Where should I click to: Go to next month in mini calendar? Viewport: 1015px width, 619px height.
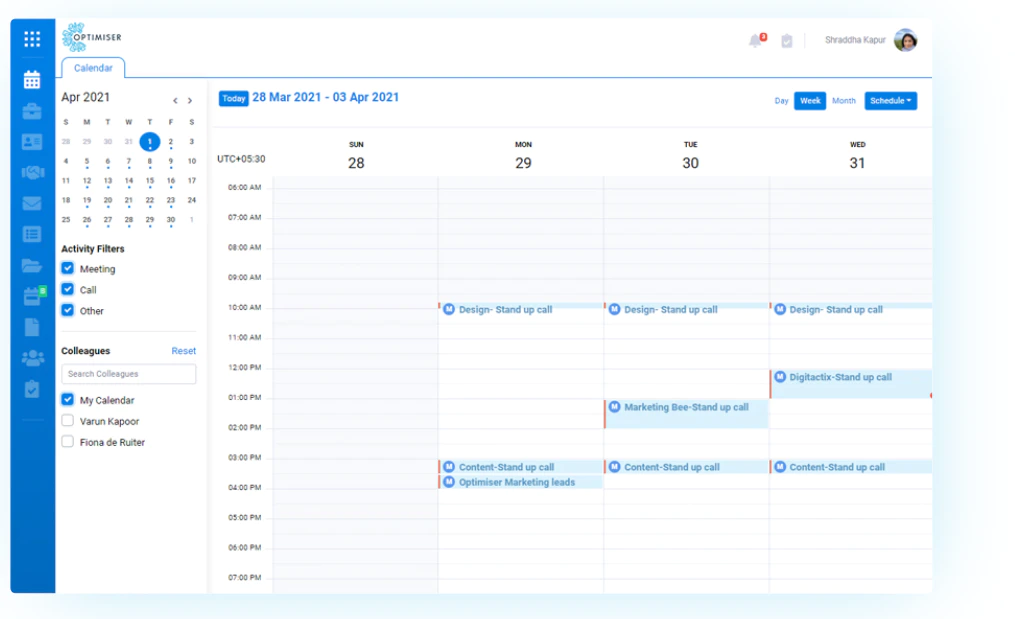coord(190,100)
